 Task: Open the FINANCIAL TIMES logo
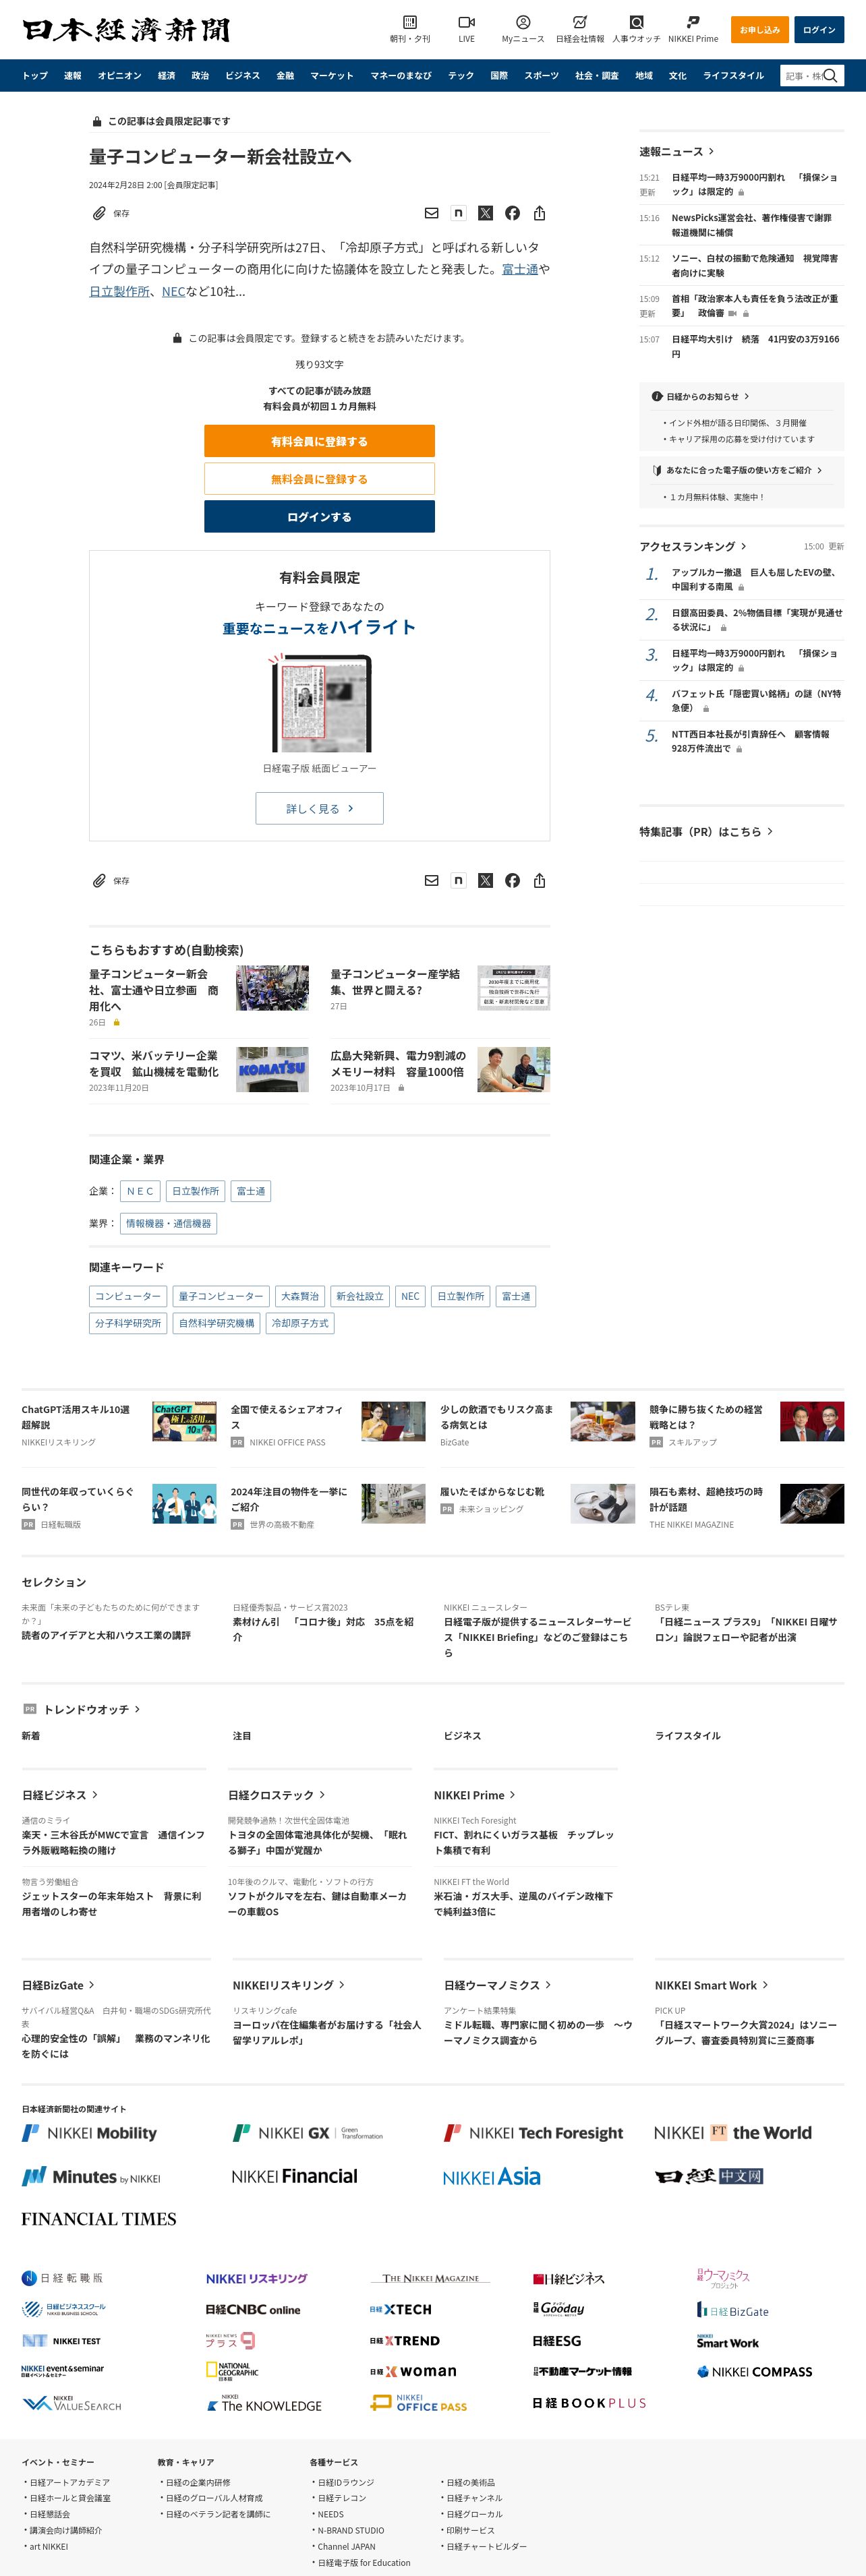99,2219
